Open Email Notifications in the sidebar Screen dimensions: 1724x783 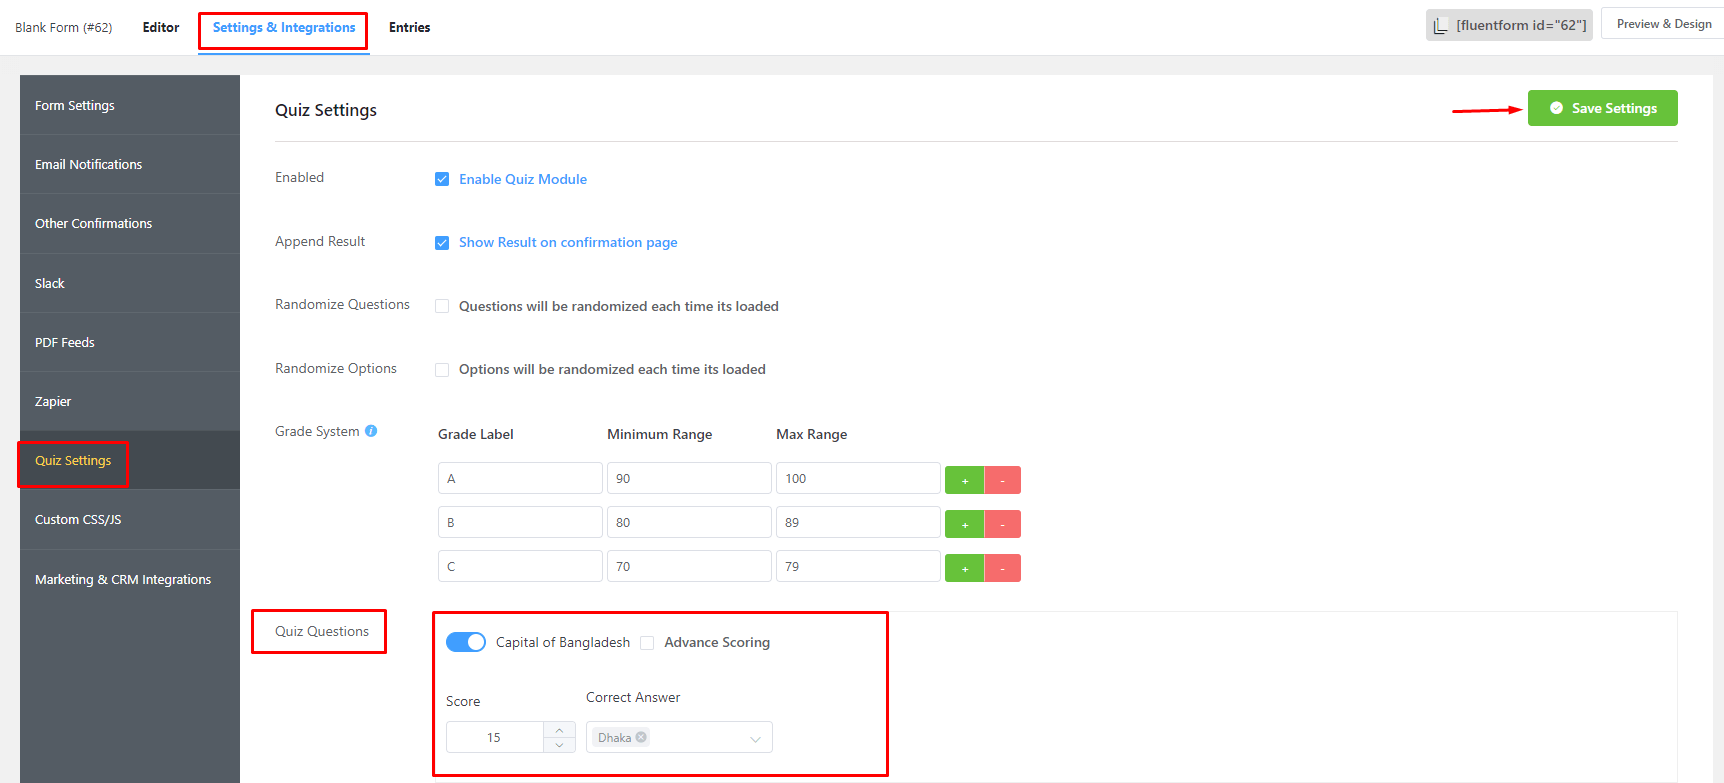point(88,164)
